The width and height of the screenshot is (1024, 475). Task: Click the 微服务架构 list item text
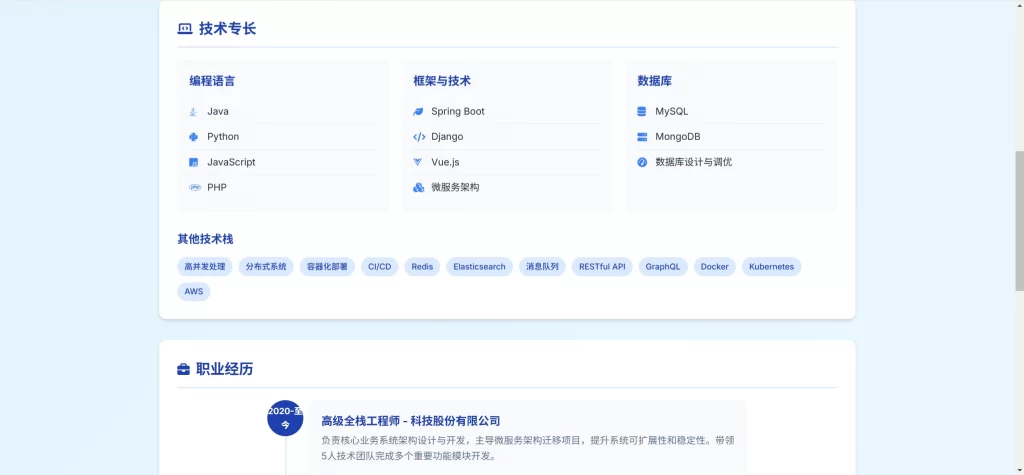pyautogui.click(x=455, y=188)
